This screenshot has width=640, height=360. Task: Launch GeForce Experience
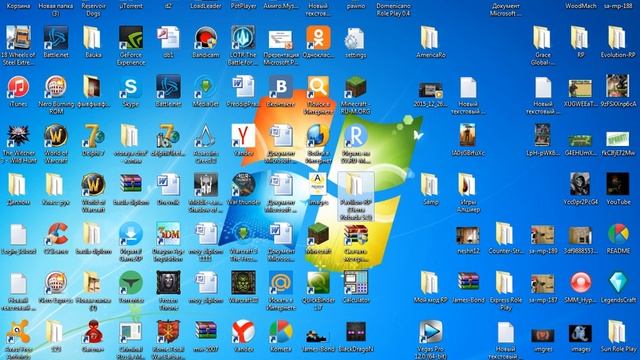click(x=131, y=39)
